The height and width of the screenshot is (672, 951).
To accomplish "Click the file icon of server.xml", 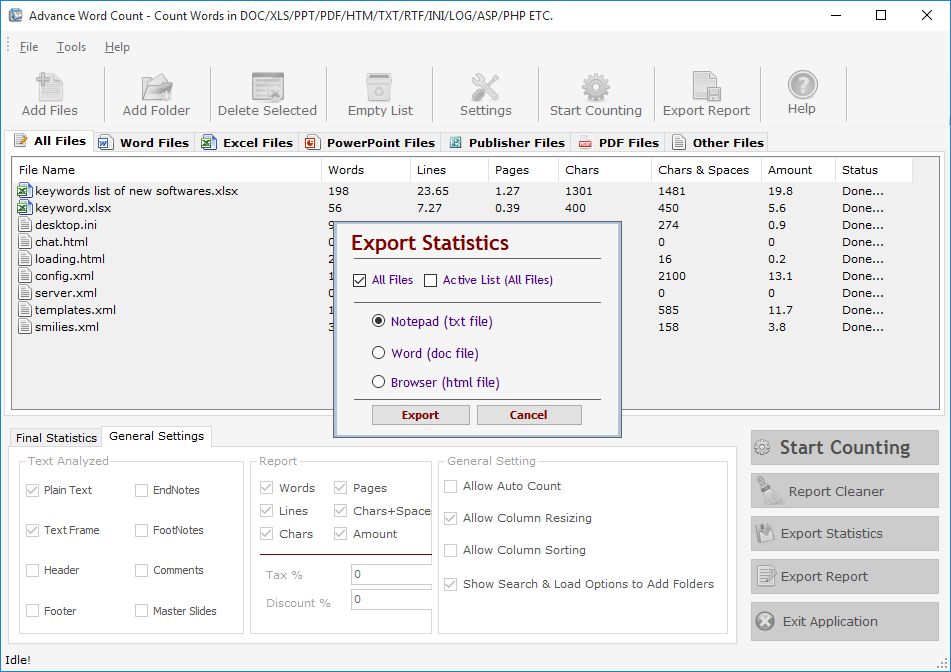I will 25,293.
